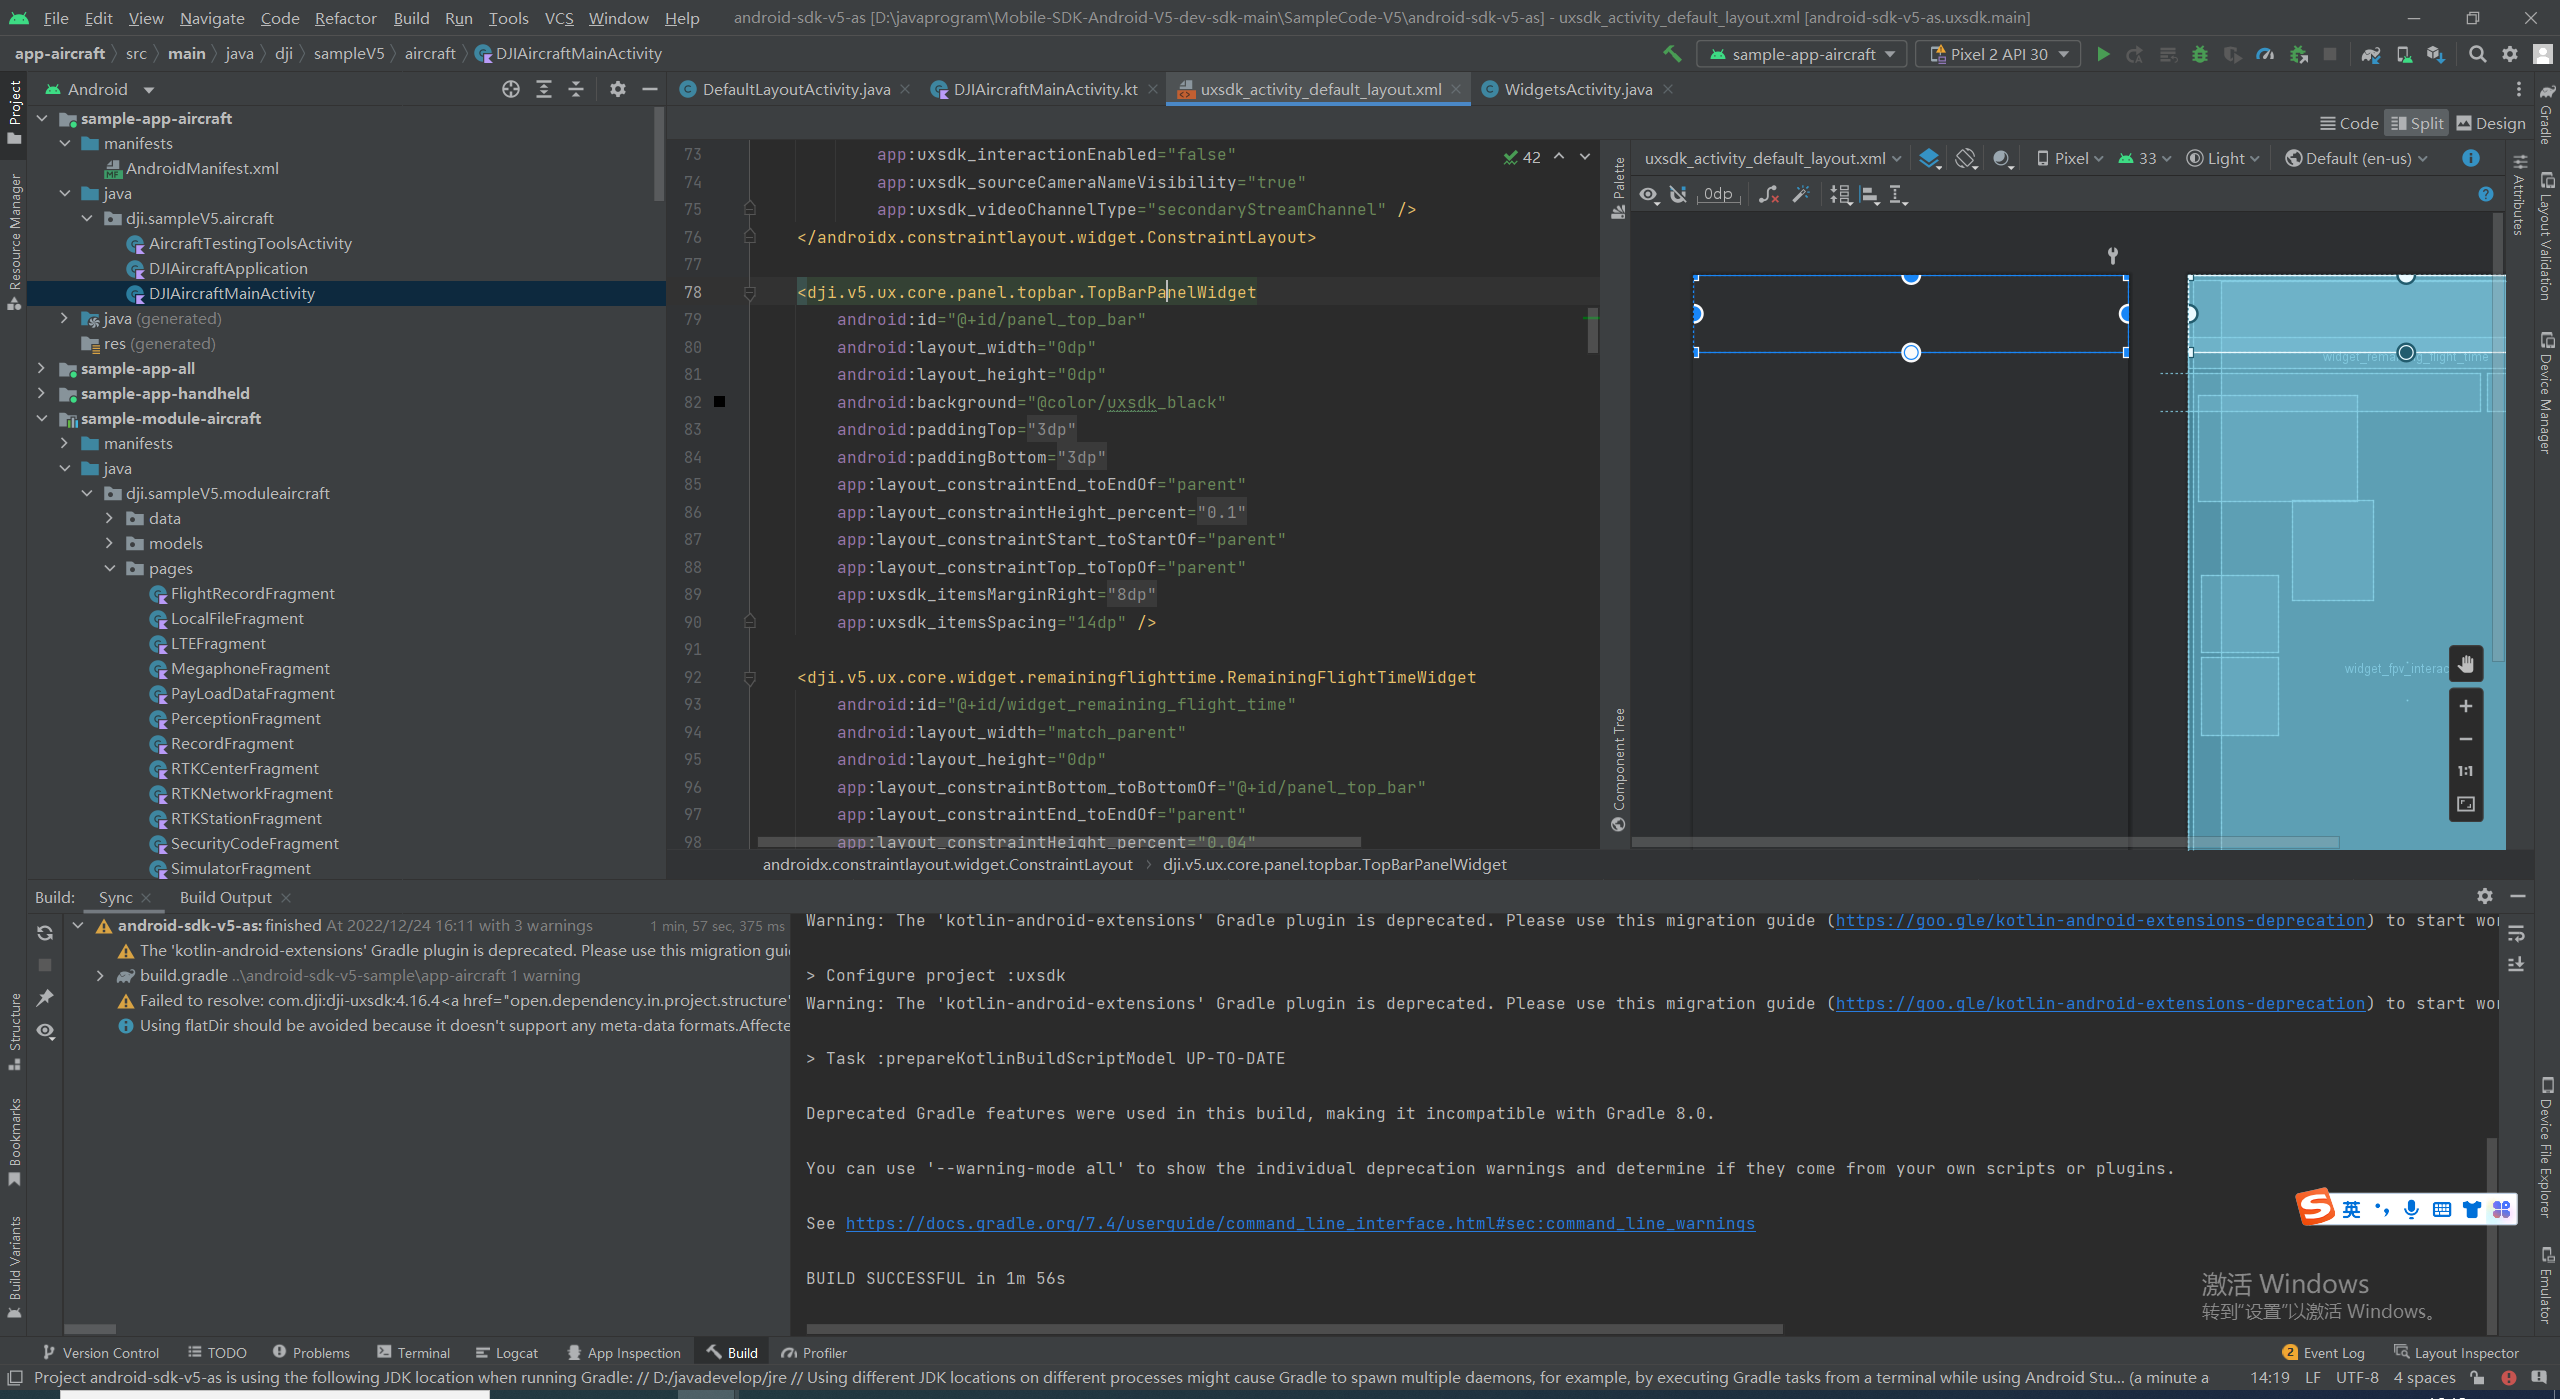Toggle autoconnect magnet in layout toolbar
This screenshot has width=2560, height=1399.
pyautogui.click(x=1679, y=195)
